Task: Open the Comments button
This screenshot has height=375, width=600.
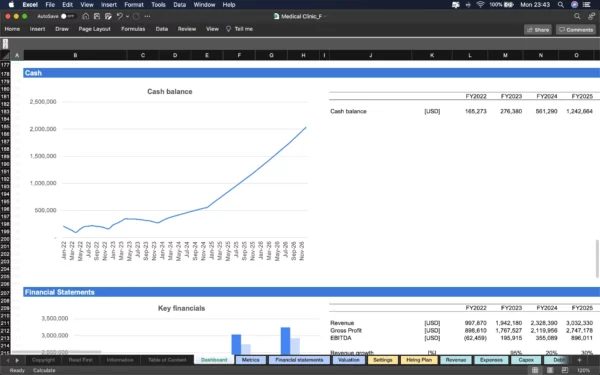Action: (576, 29)
